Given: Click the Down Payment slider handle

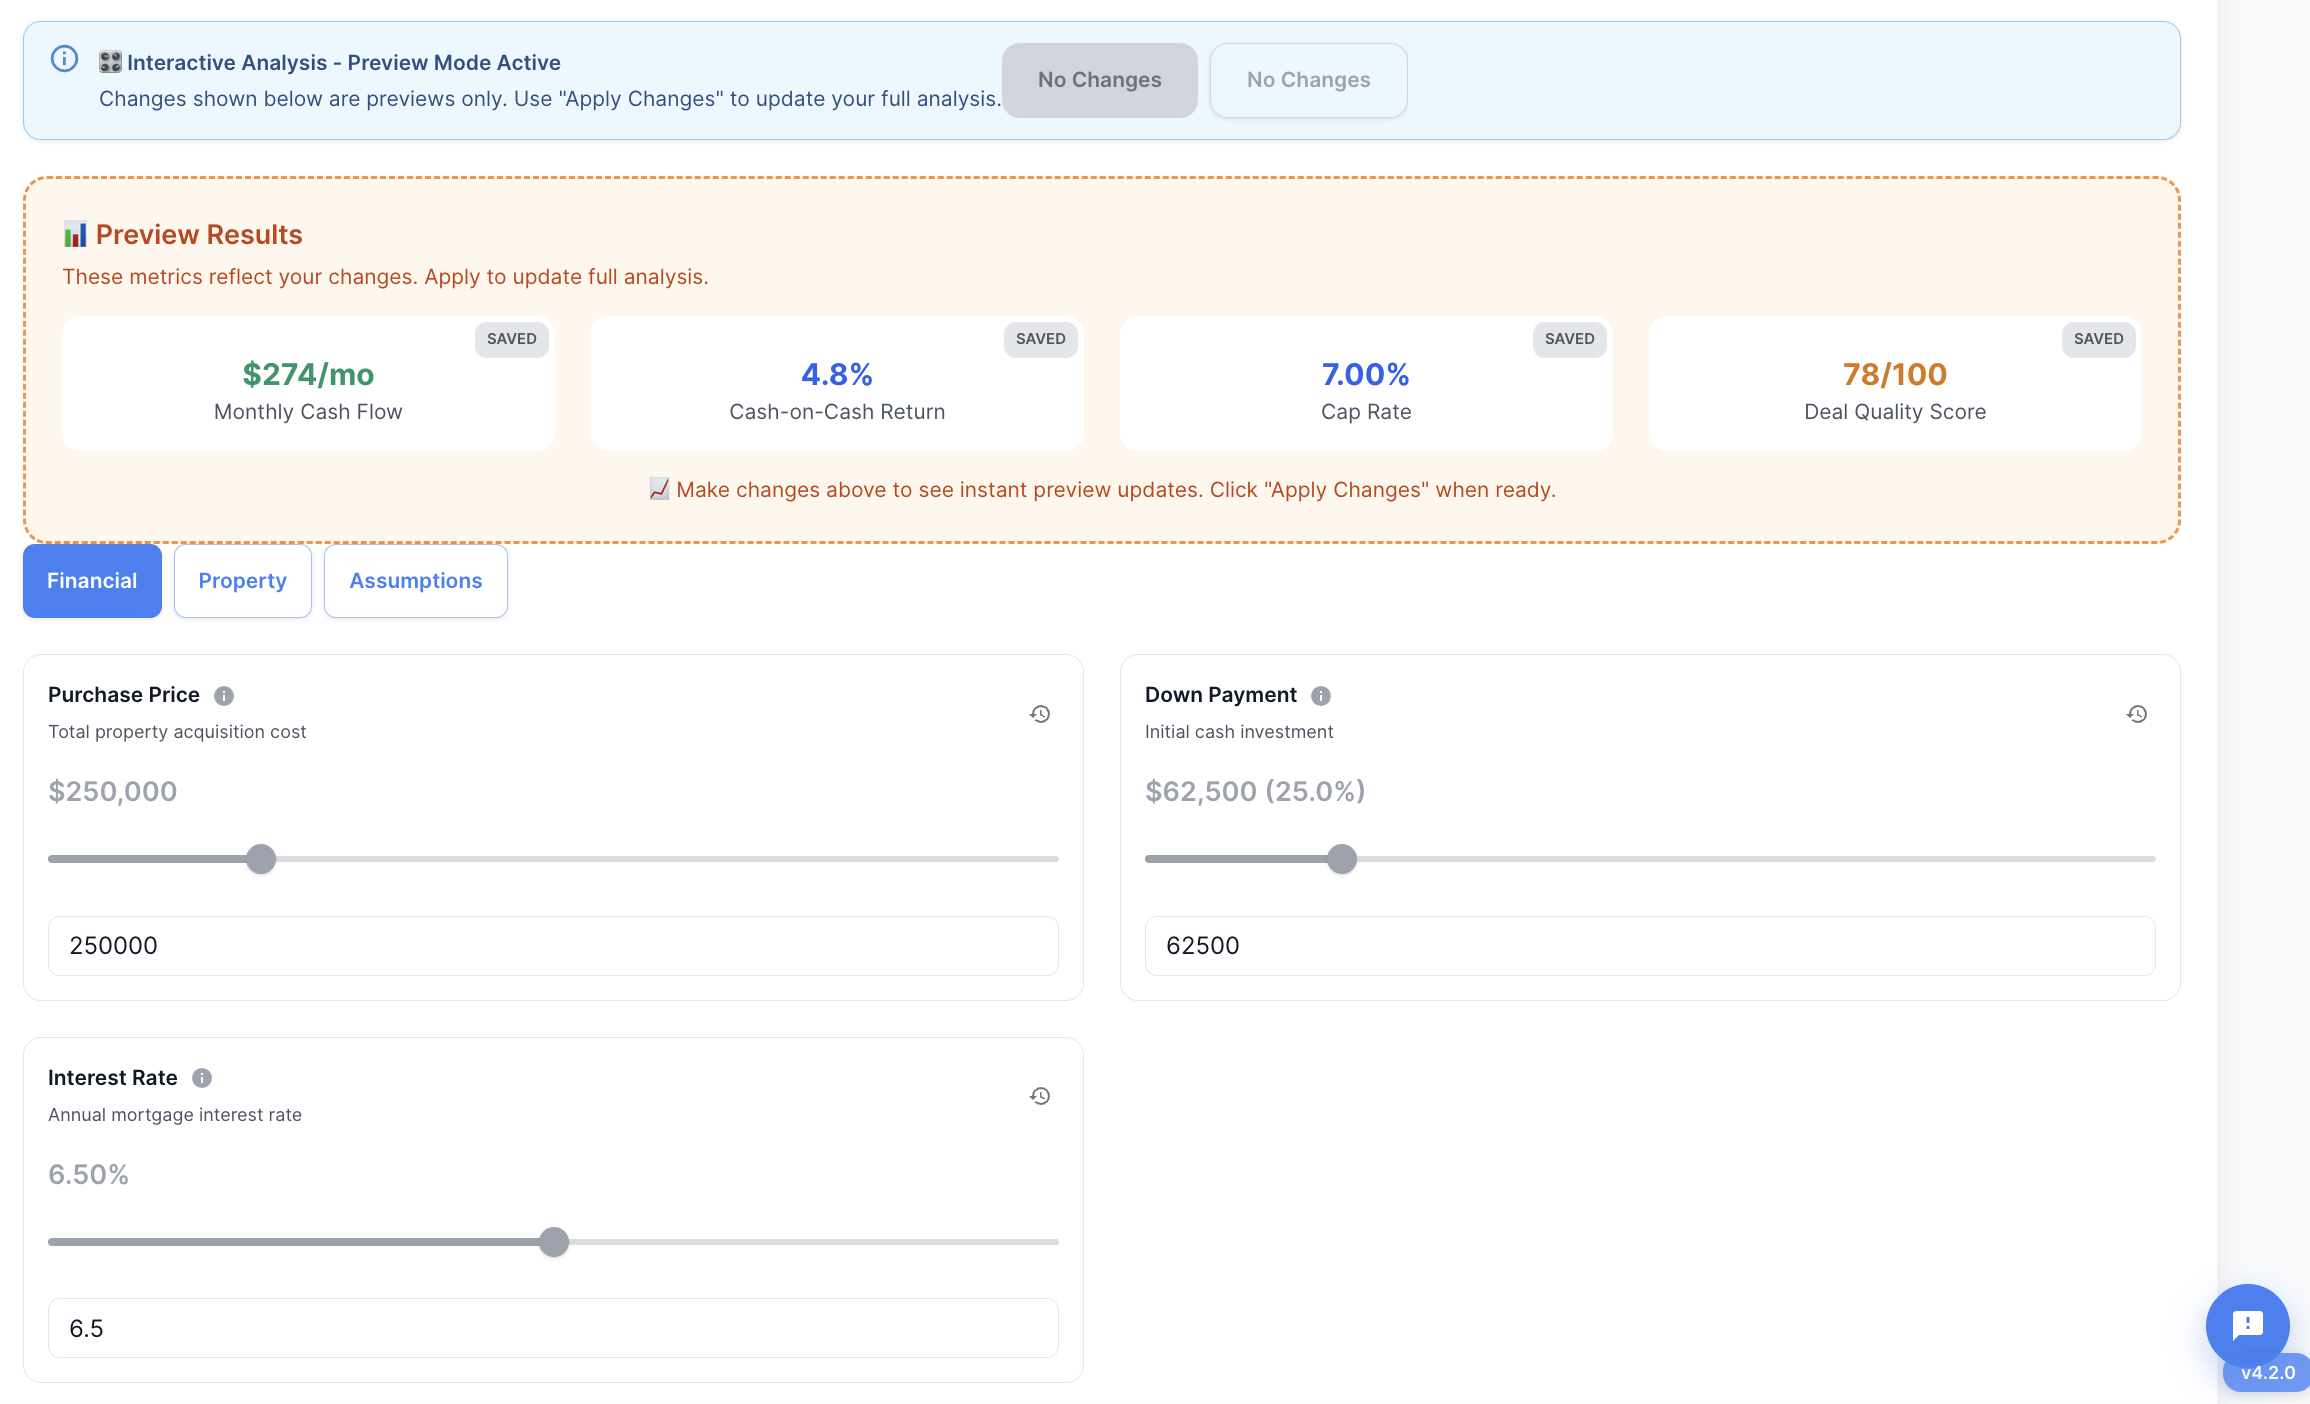Looking at the screenshot, I should click(x=1343, y=859).
